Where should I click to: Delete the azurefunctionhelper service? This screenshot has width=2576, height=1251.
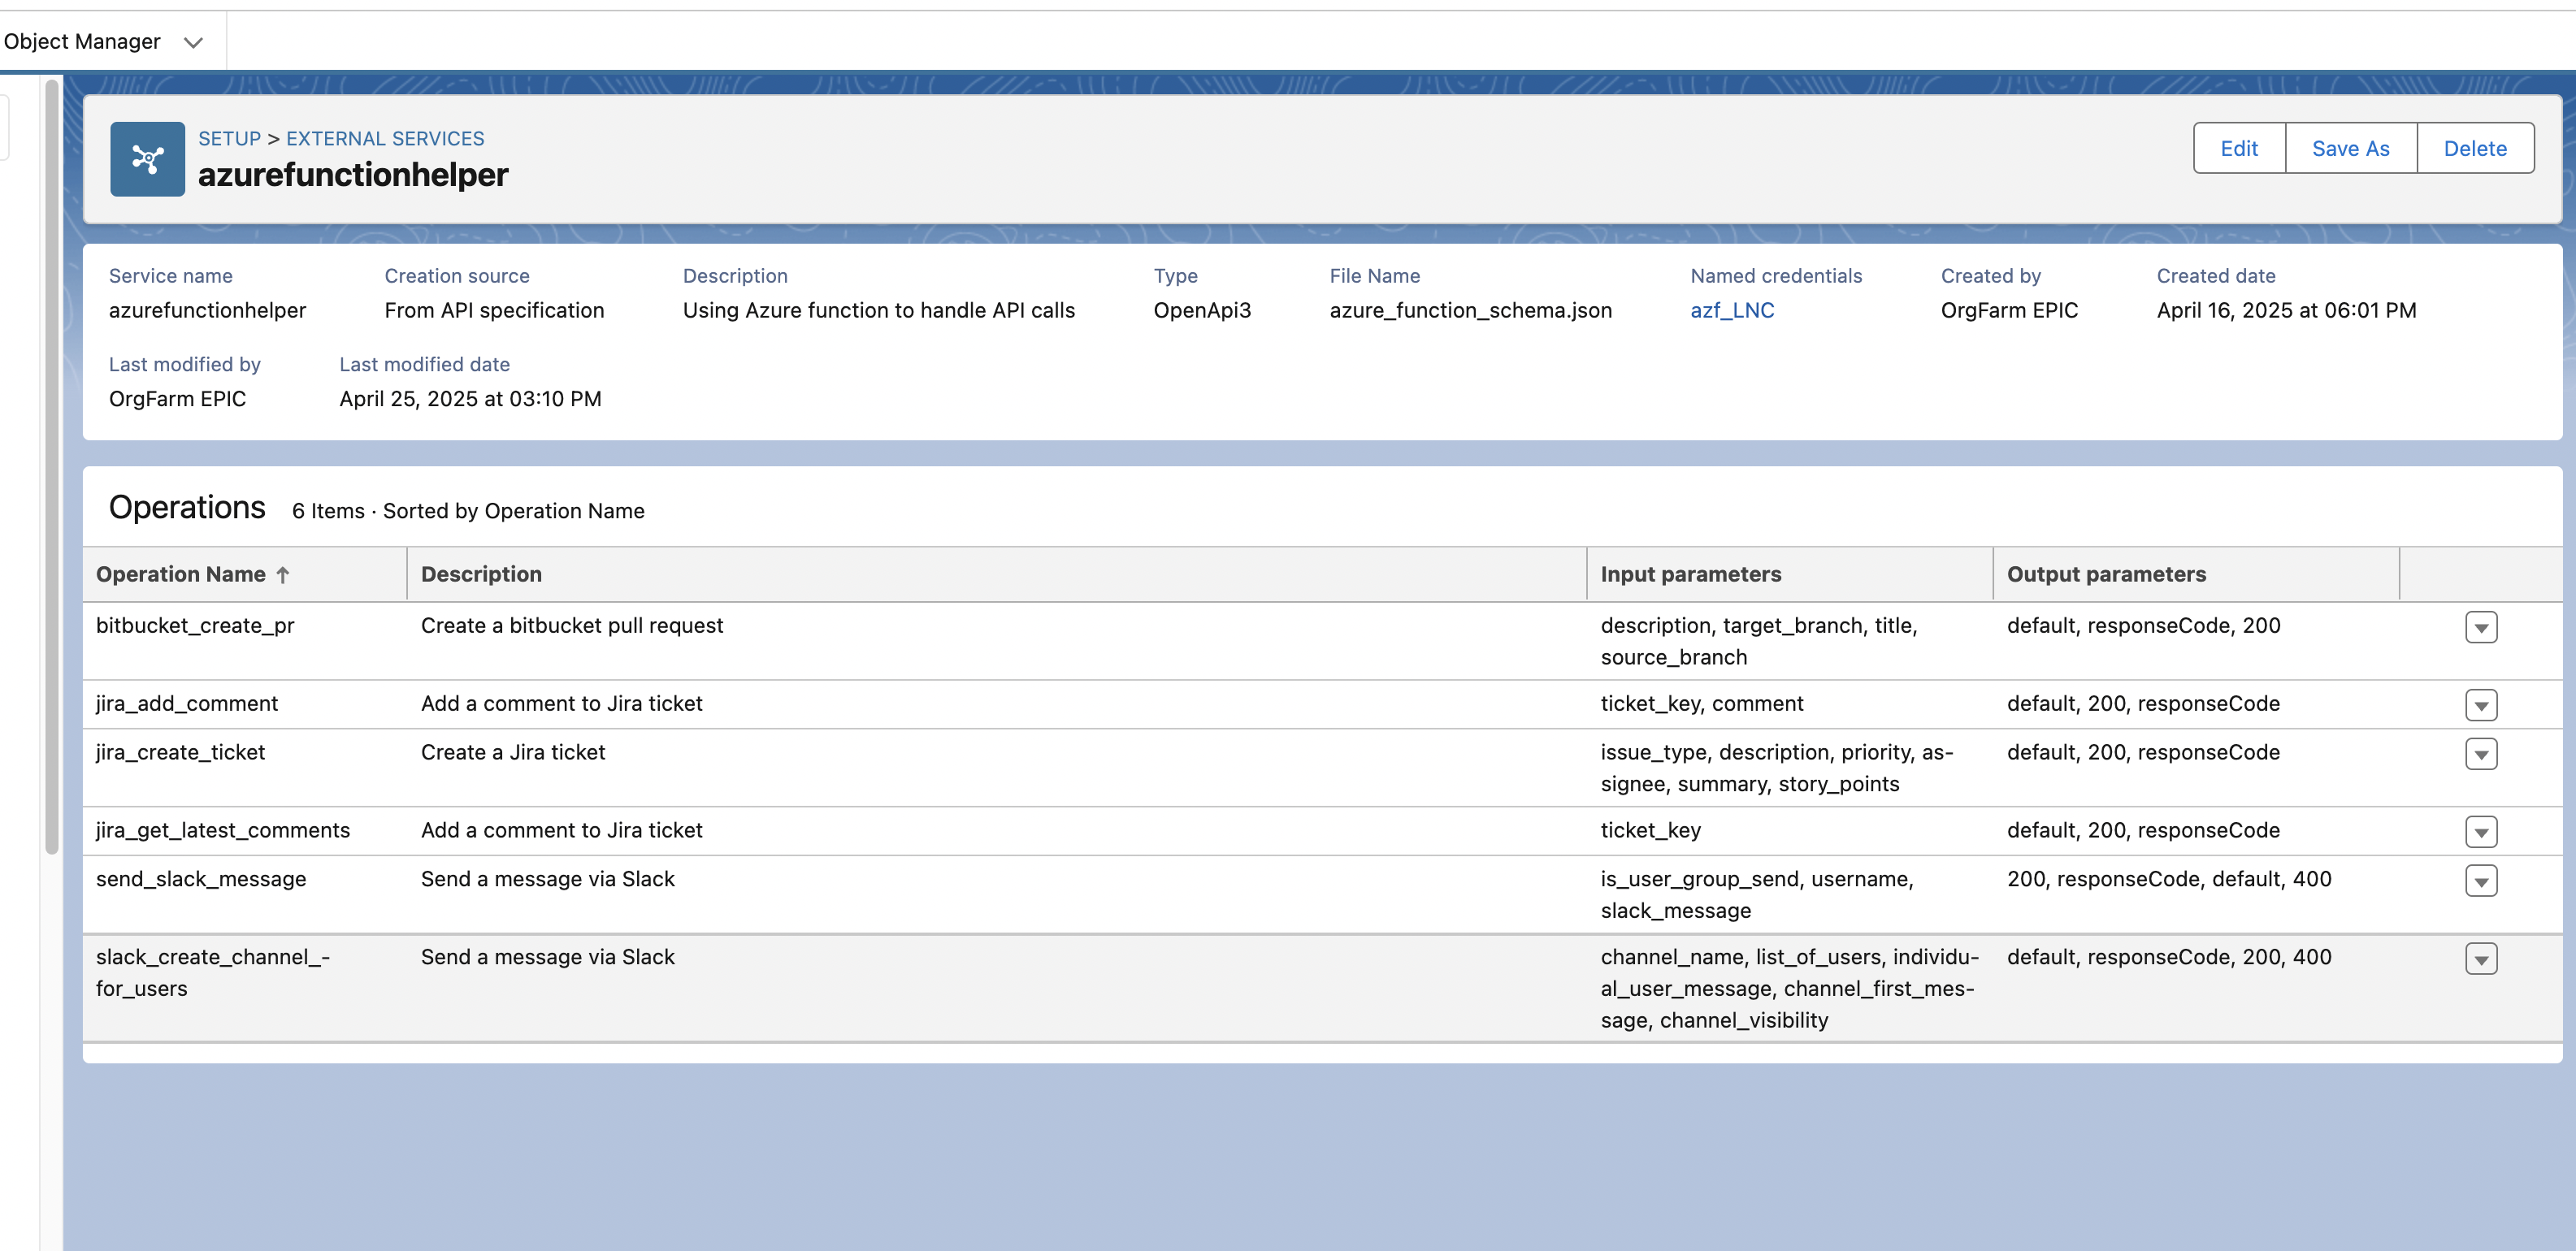click(2474, 148)
